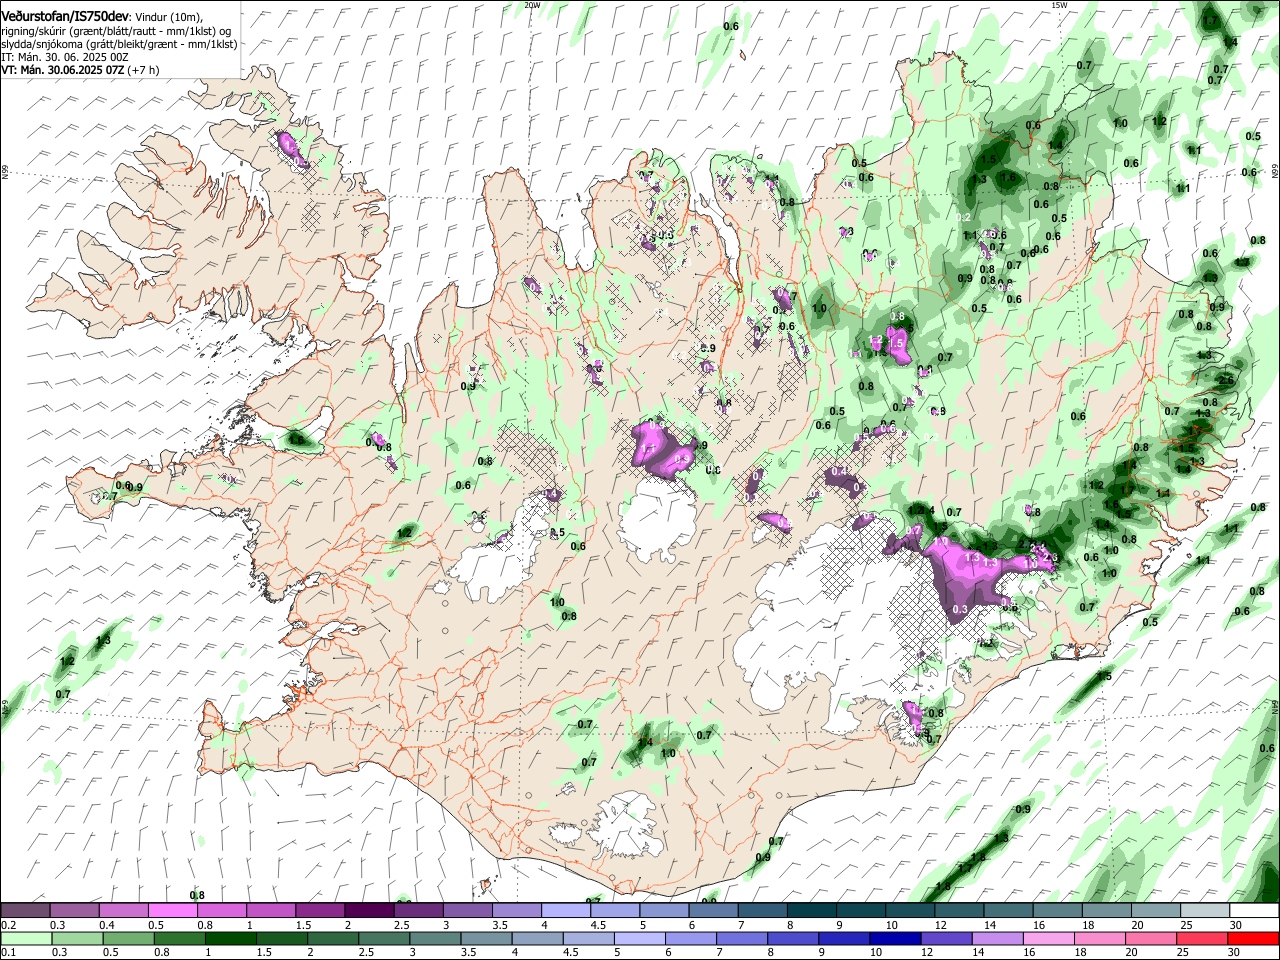Click the white swatch ending the top legend row
The image size is (1280, 960).
point(1254,910)
